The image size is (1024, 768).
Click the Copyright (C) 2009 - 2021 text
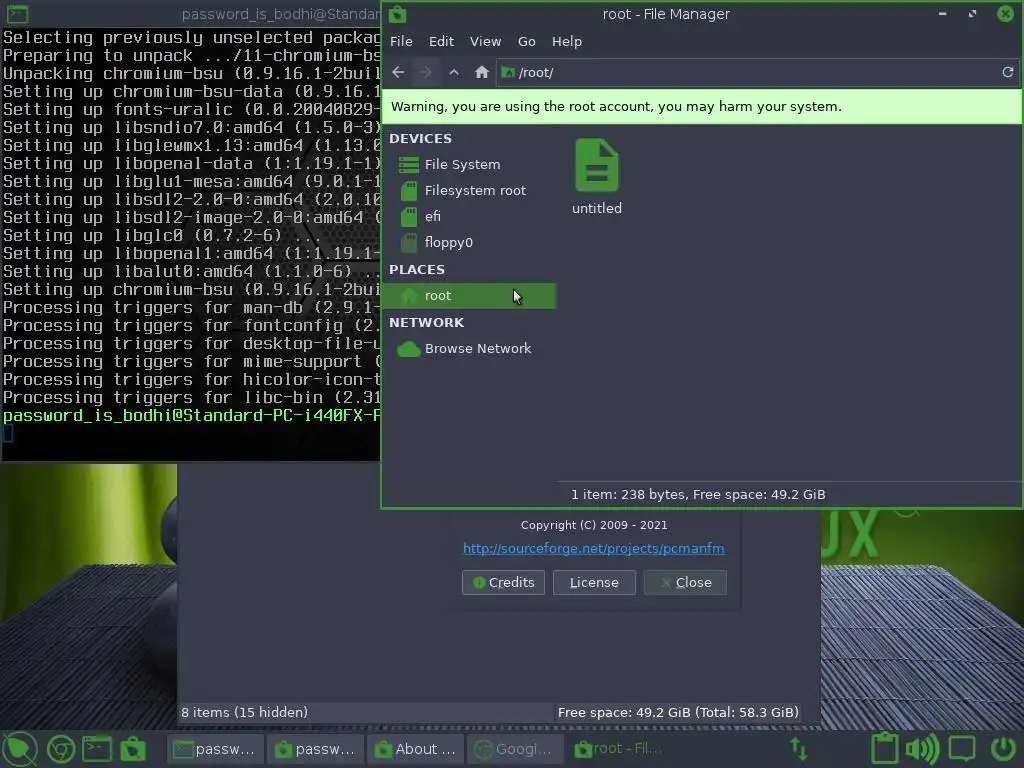pos(594,525)
